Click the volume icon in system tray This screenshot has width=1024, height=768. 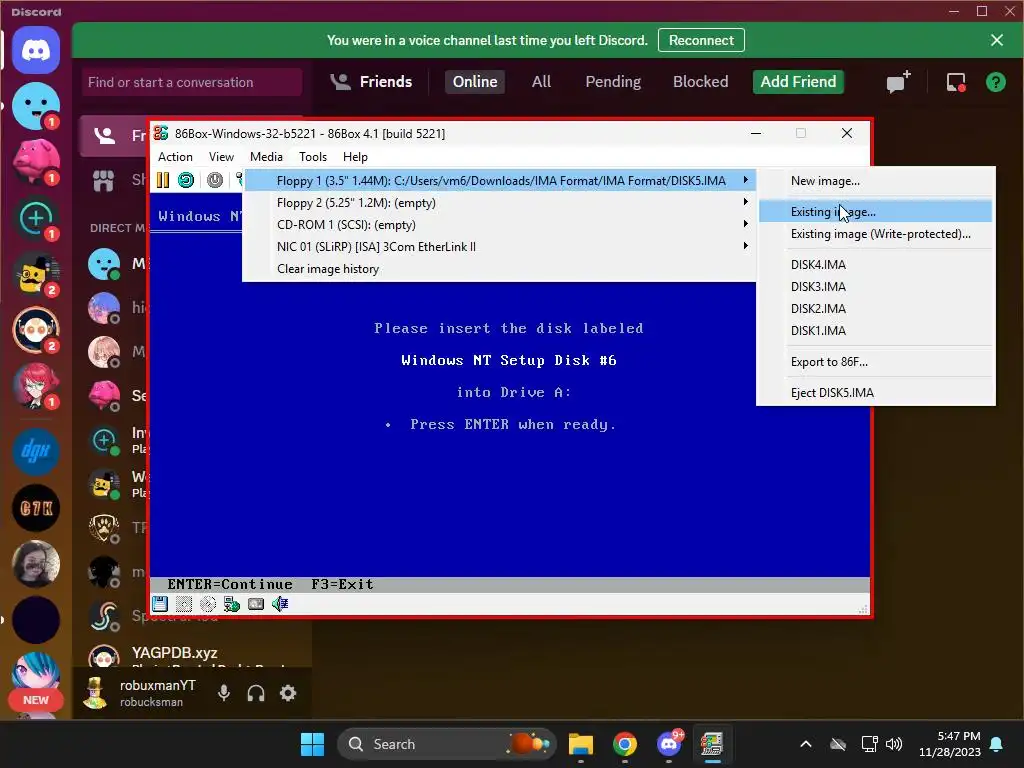[894, 744]
